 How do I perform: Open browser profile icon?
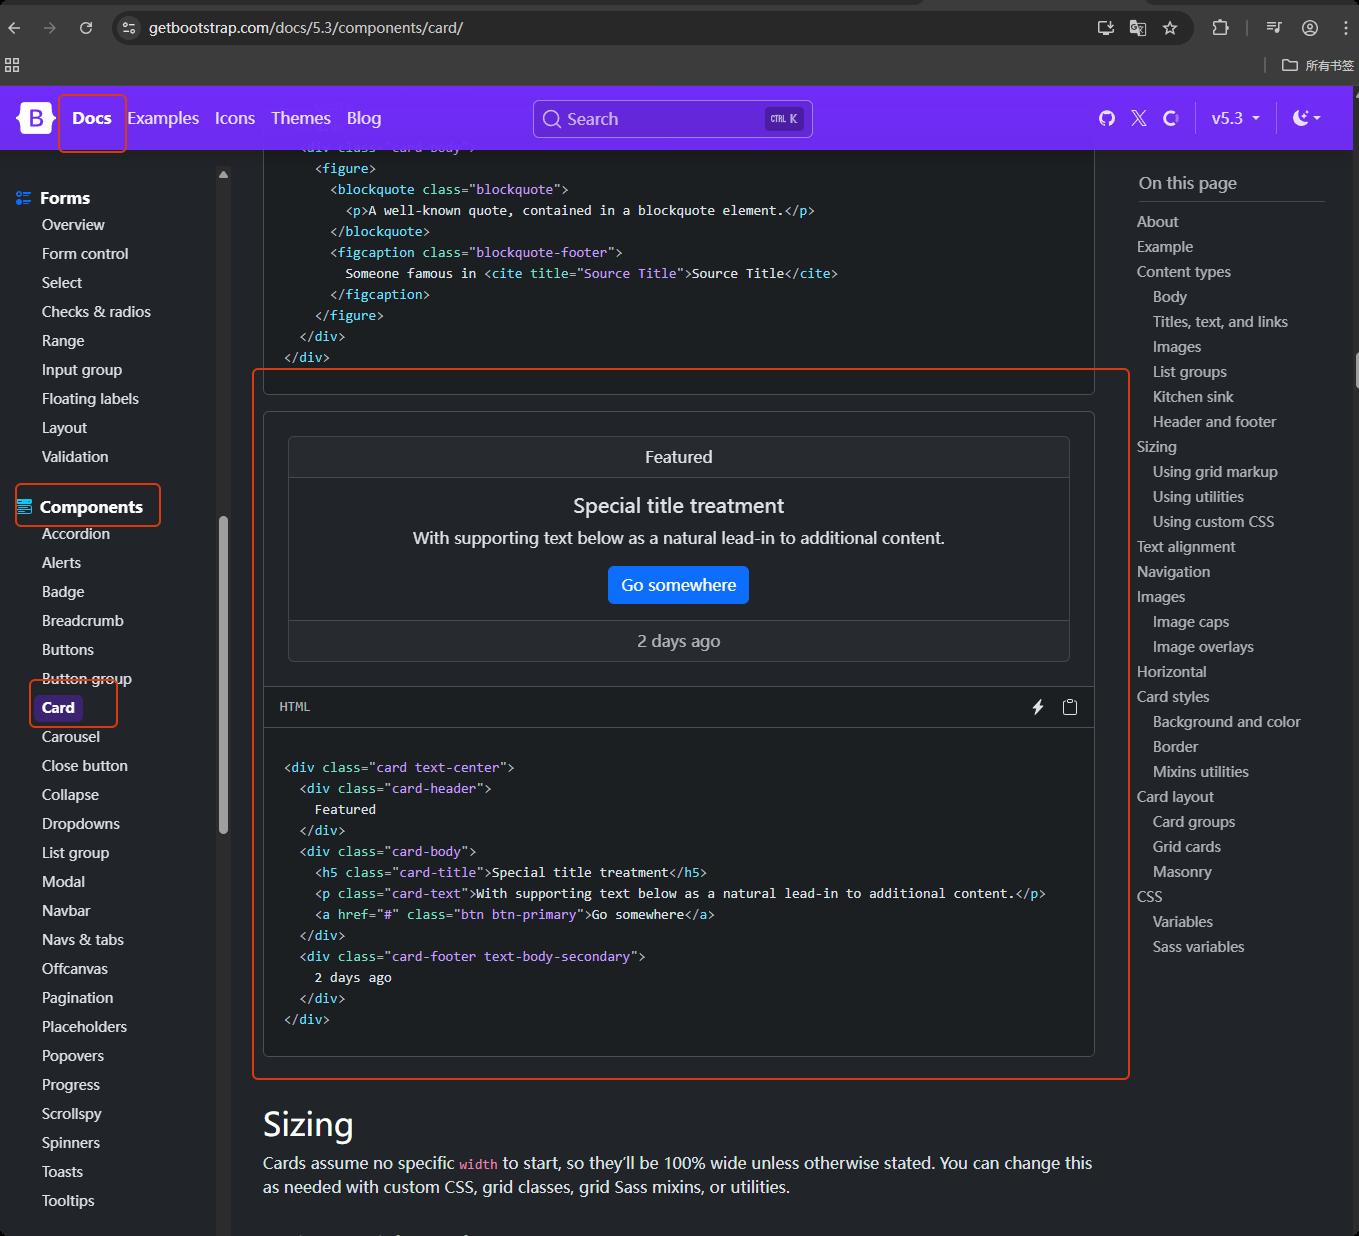(1310, 28)
